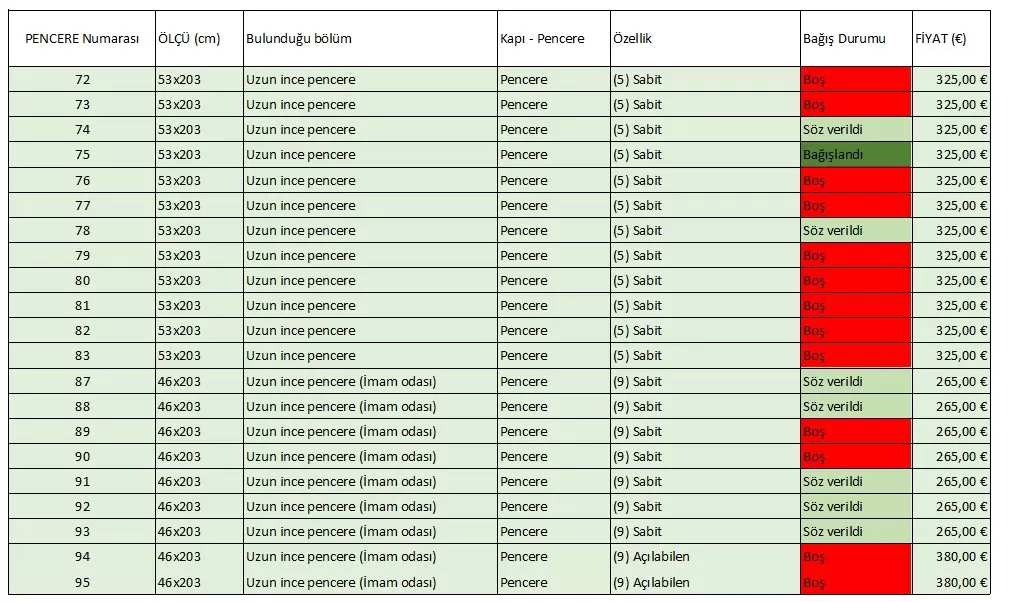
Task: Select the dark green Bağışlandı cell
Action: (x=855, y=155)
